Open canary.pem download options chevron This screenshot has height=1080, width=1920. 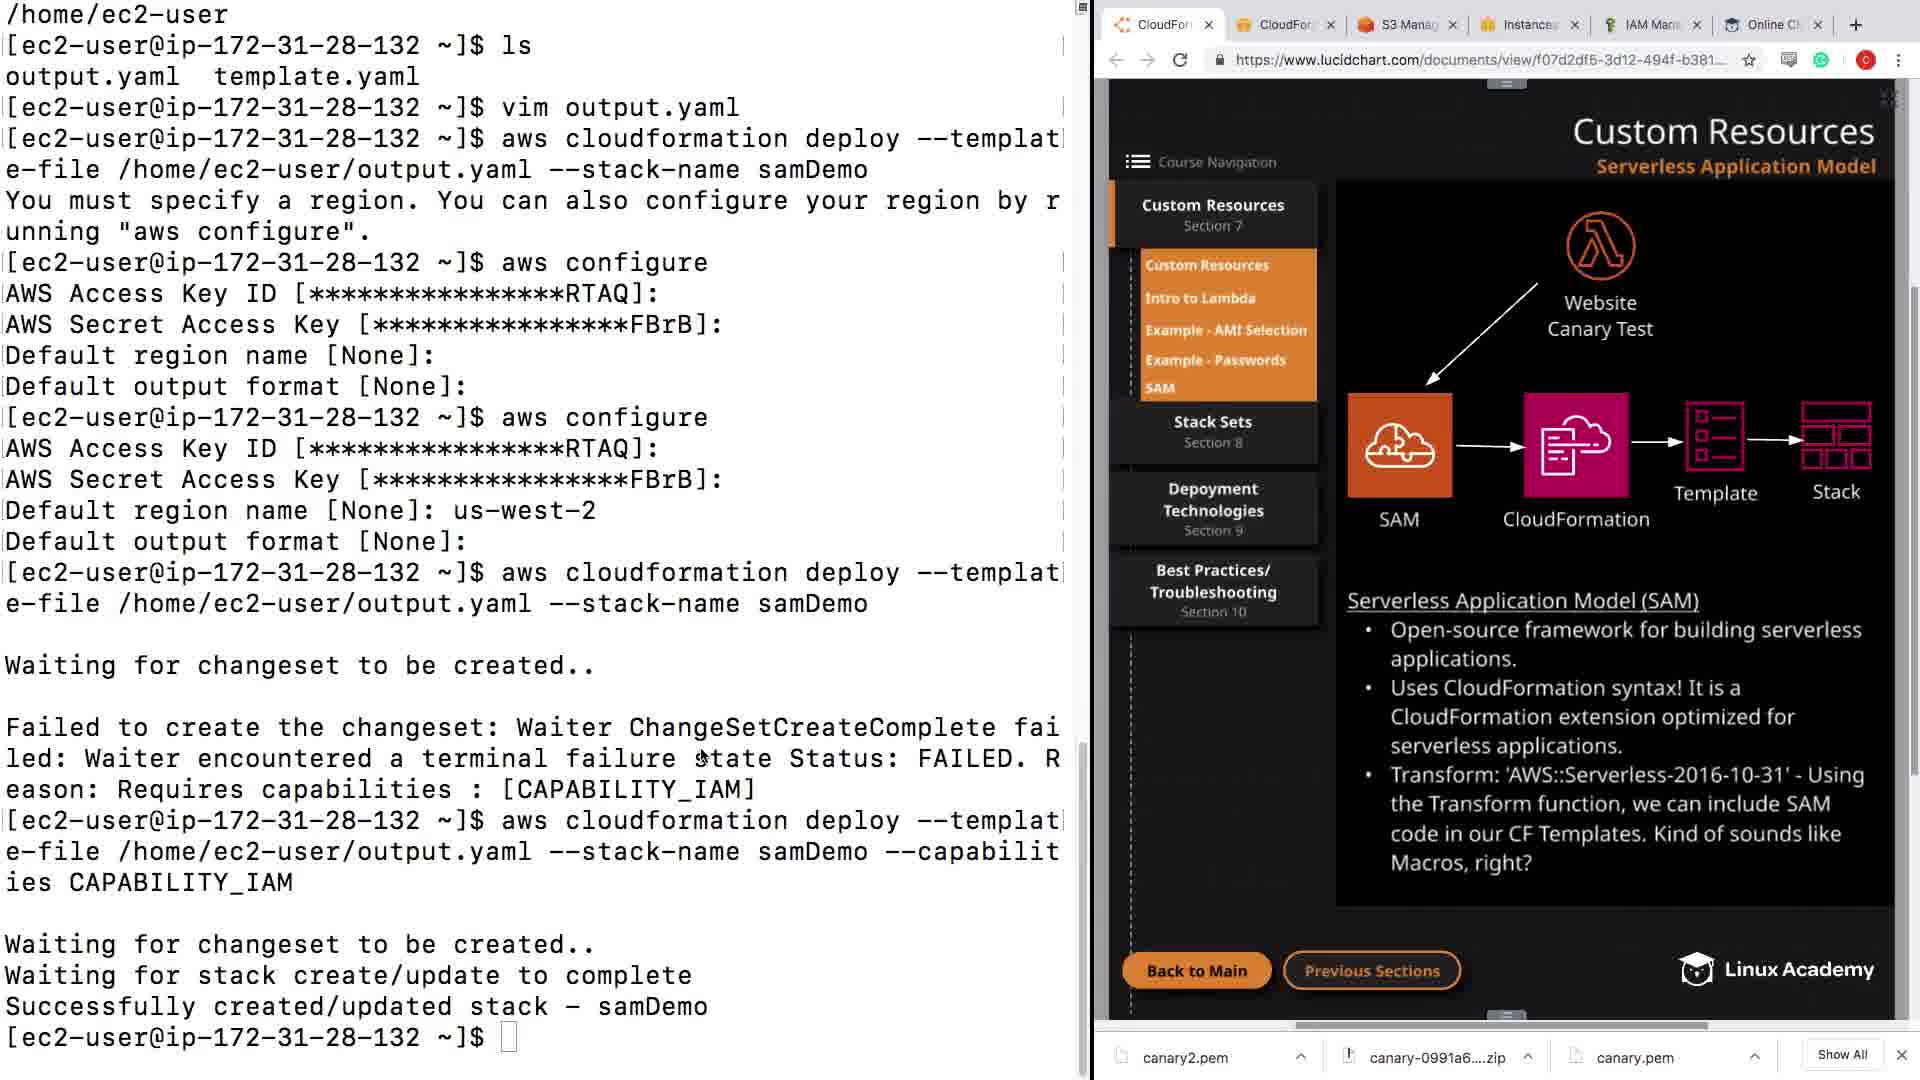(x=1754, y=1056)
